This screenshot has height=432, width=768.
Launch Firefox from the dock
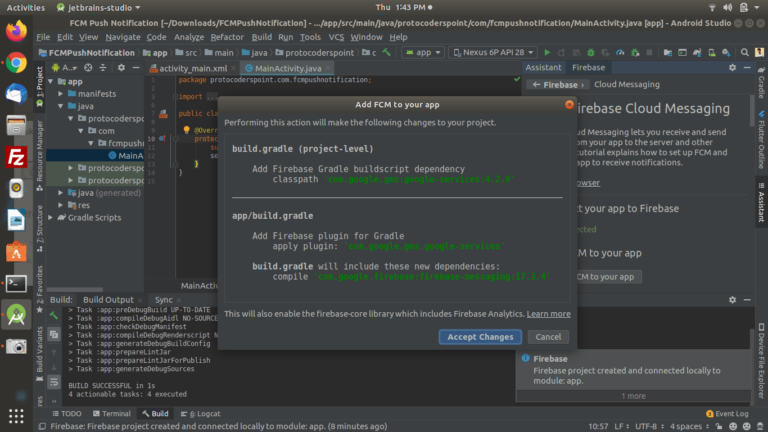point(16,31)
